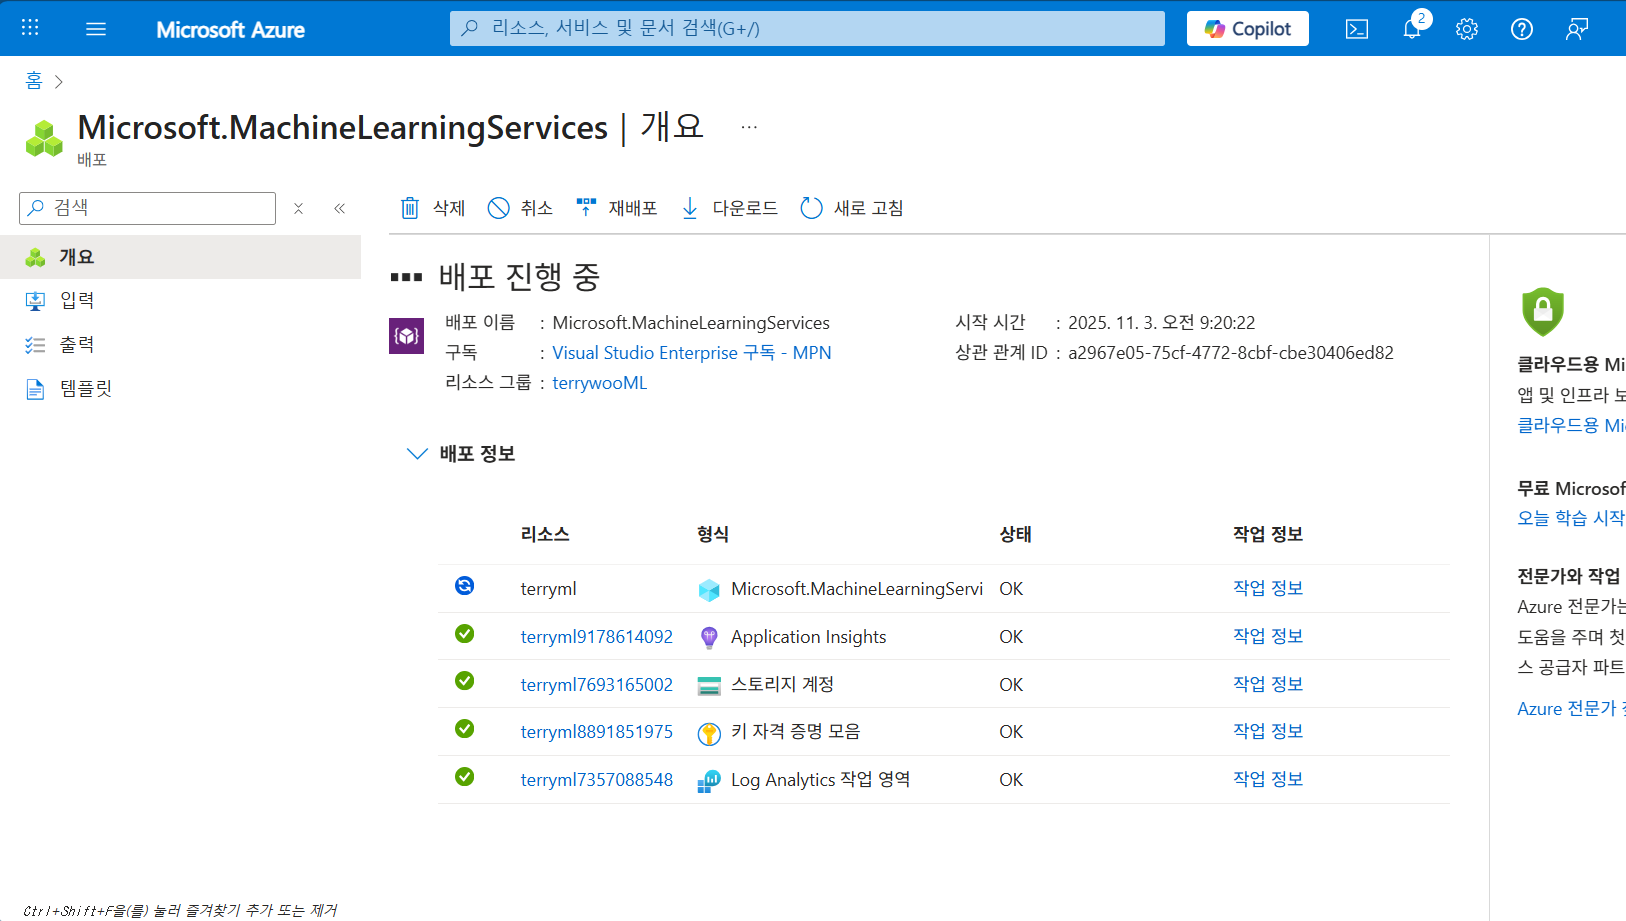Click the Application Insights lightbulb icon

tap(709, 638)
